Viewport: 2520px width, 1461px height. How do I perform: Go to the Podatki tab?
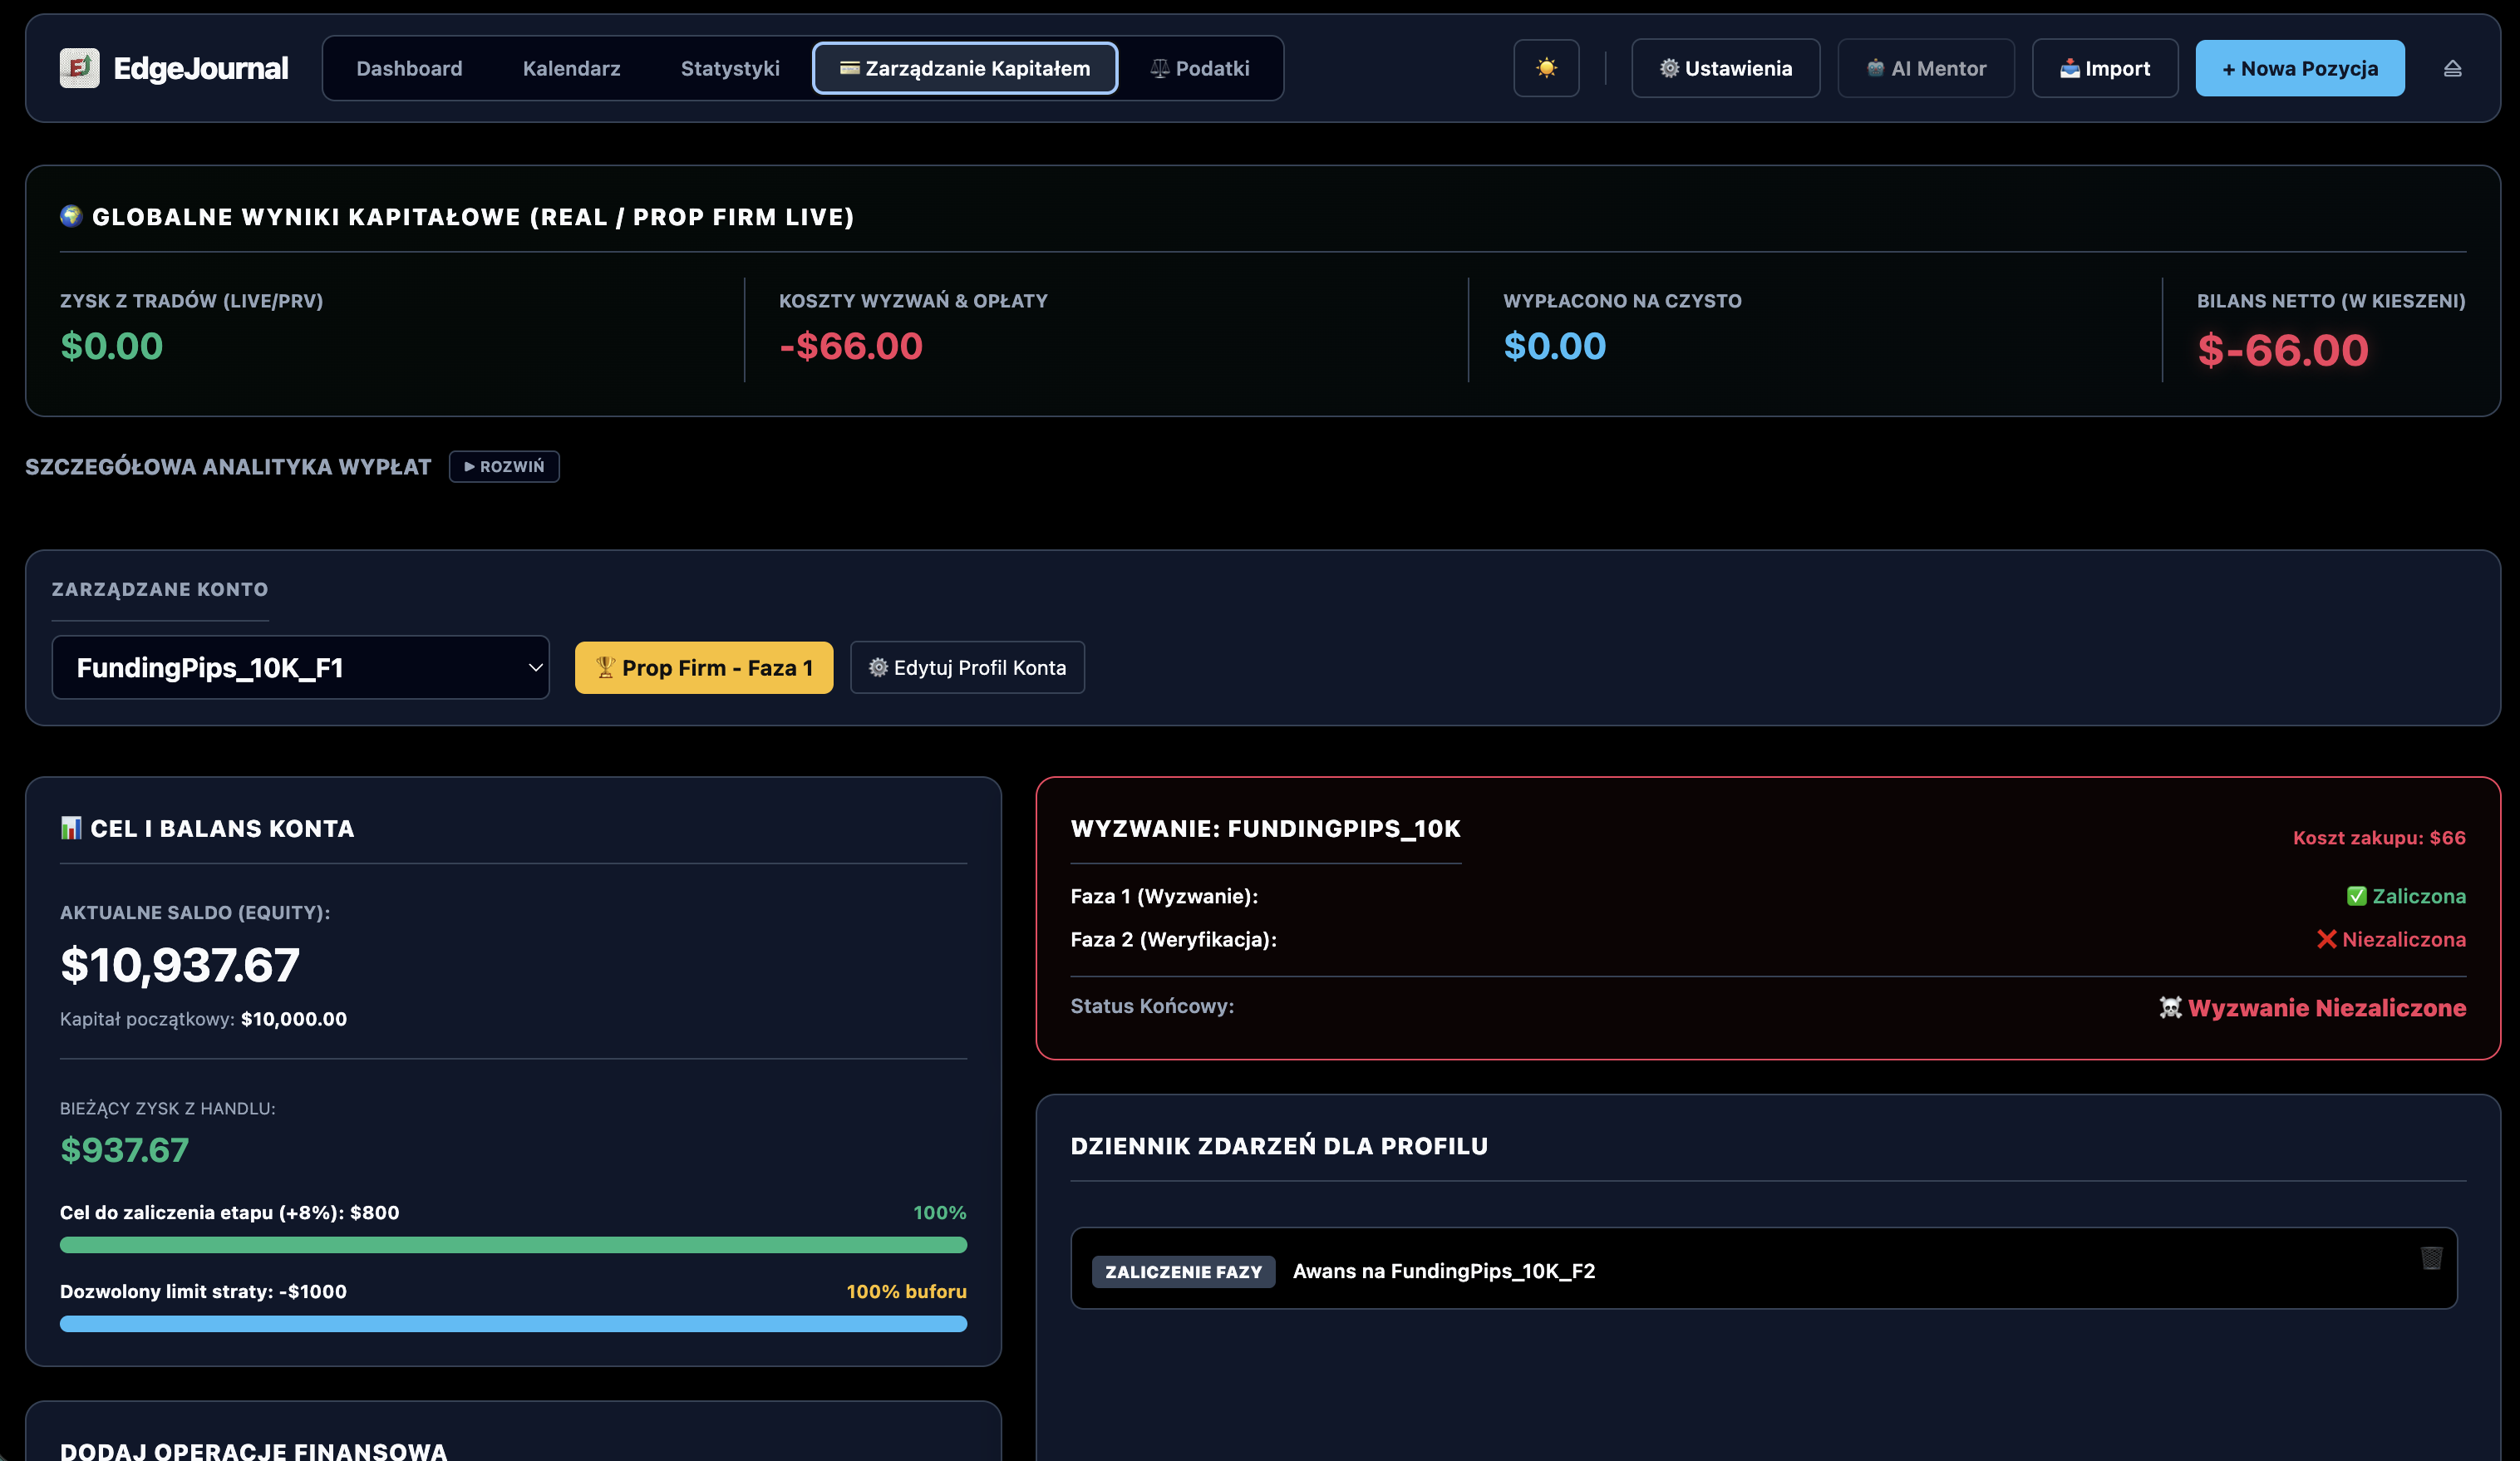point(1200,68)
